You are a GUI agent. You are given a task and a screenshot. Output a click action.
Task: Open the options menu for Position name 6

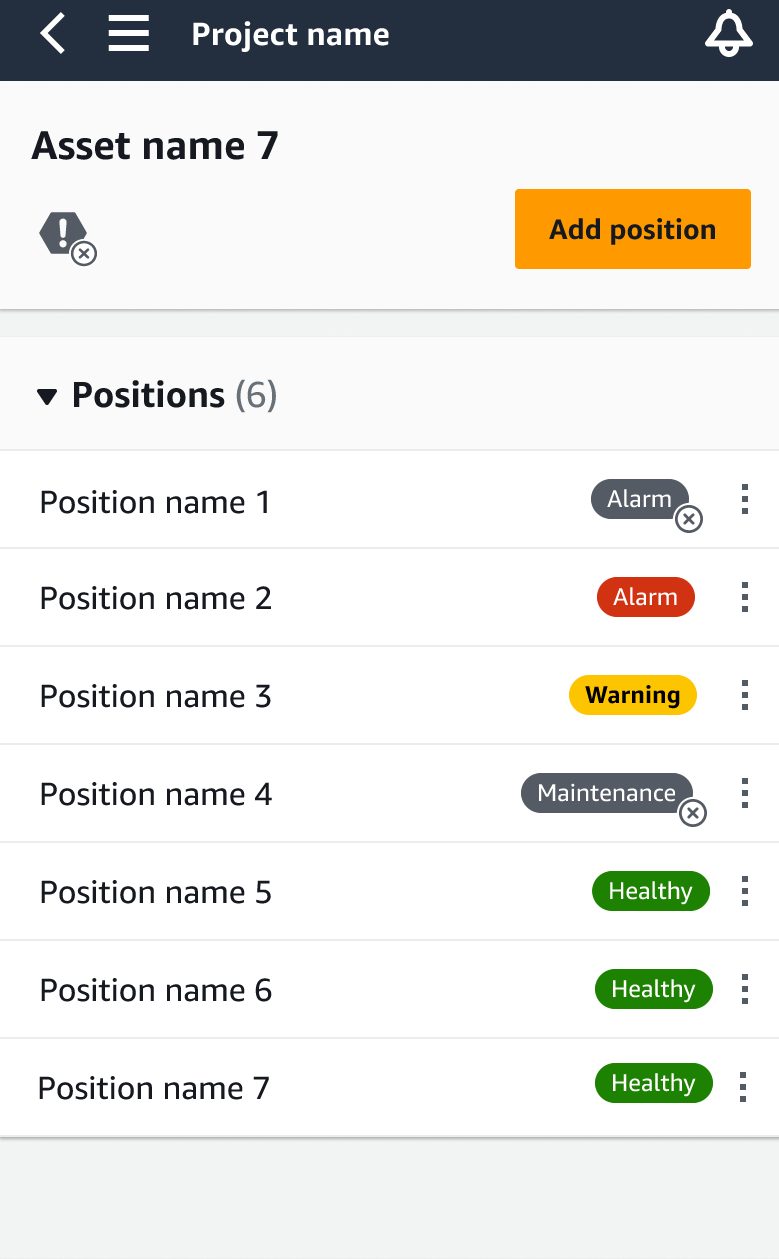click(744, 989)
